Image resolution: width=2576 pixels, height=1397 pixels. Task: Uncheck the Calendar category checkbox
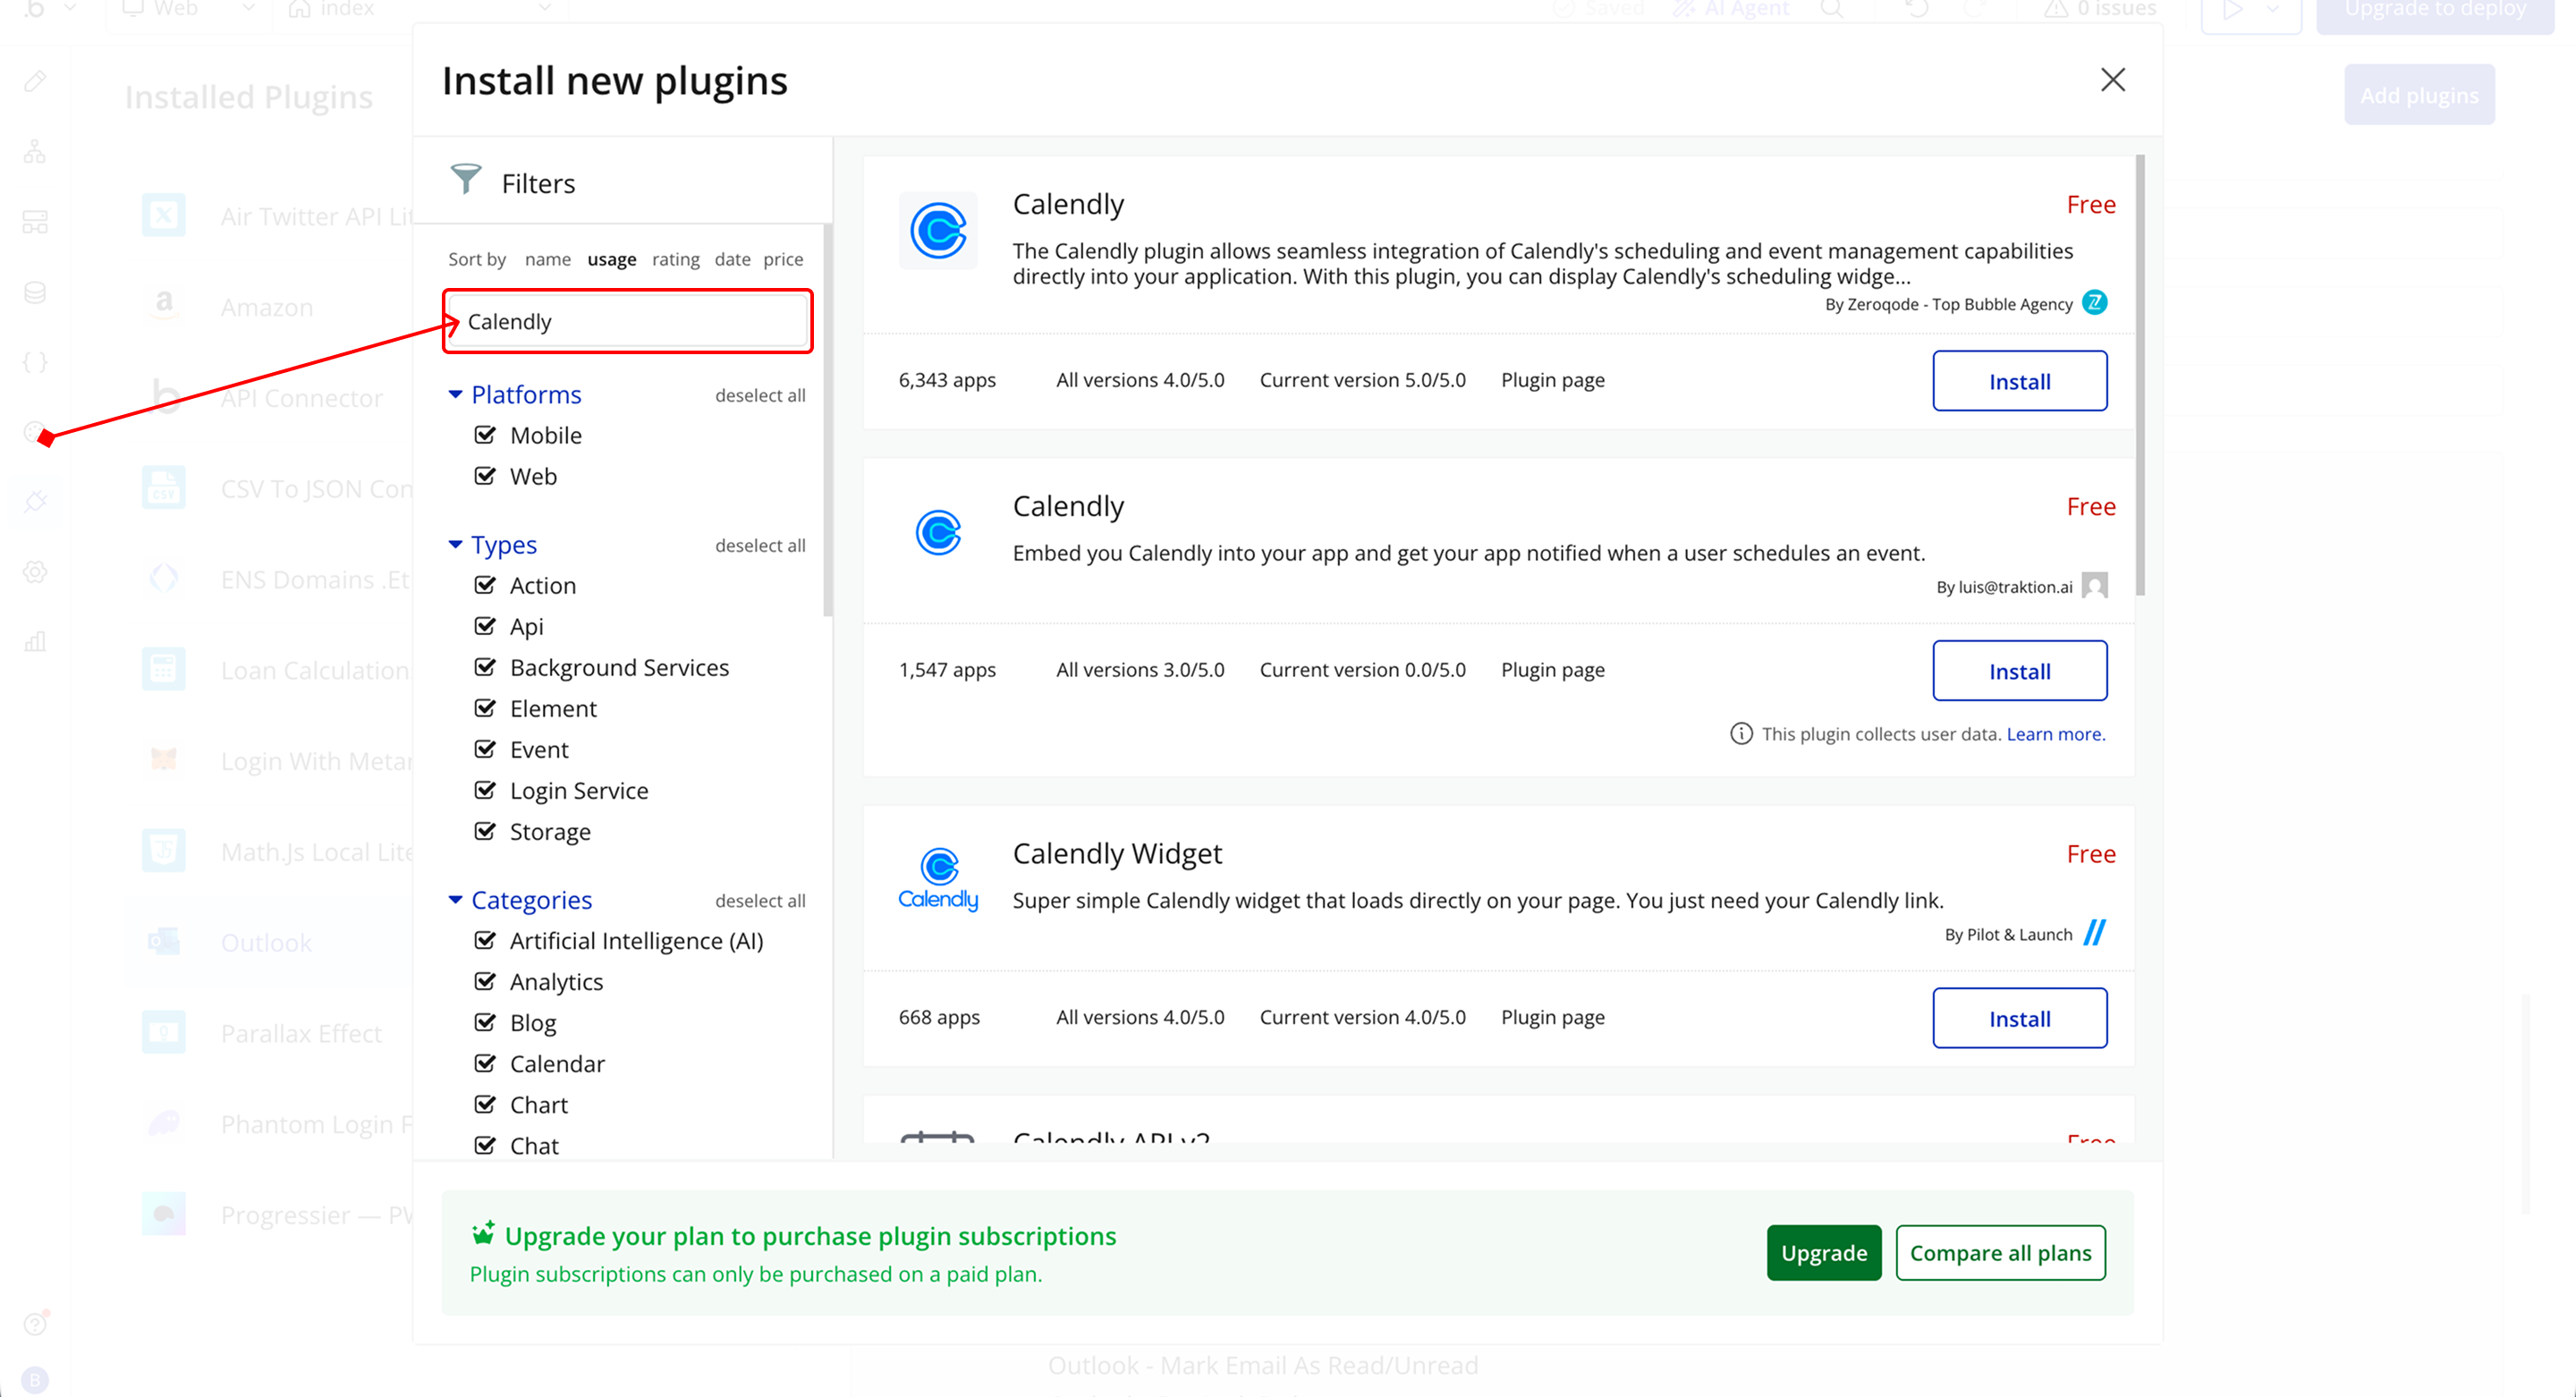coord(485,1064)
